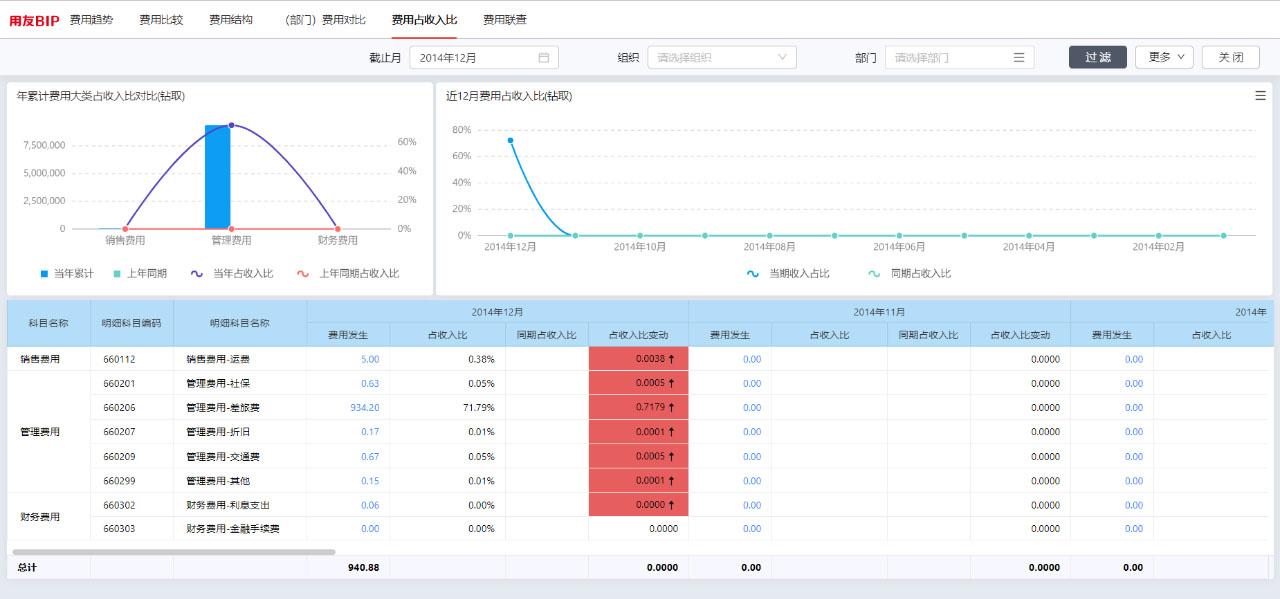
Task: Click the 2014年11月 group header
Action: pos(879,311)
